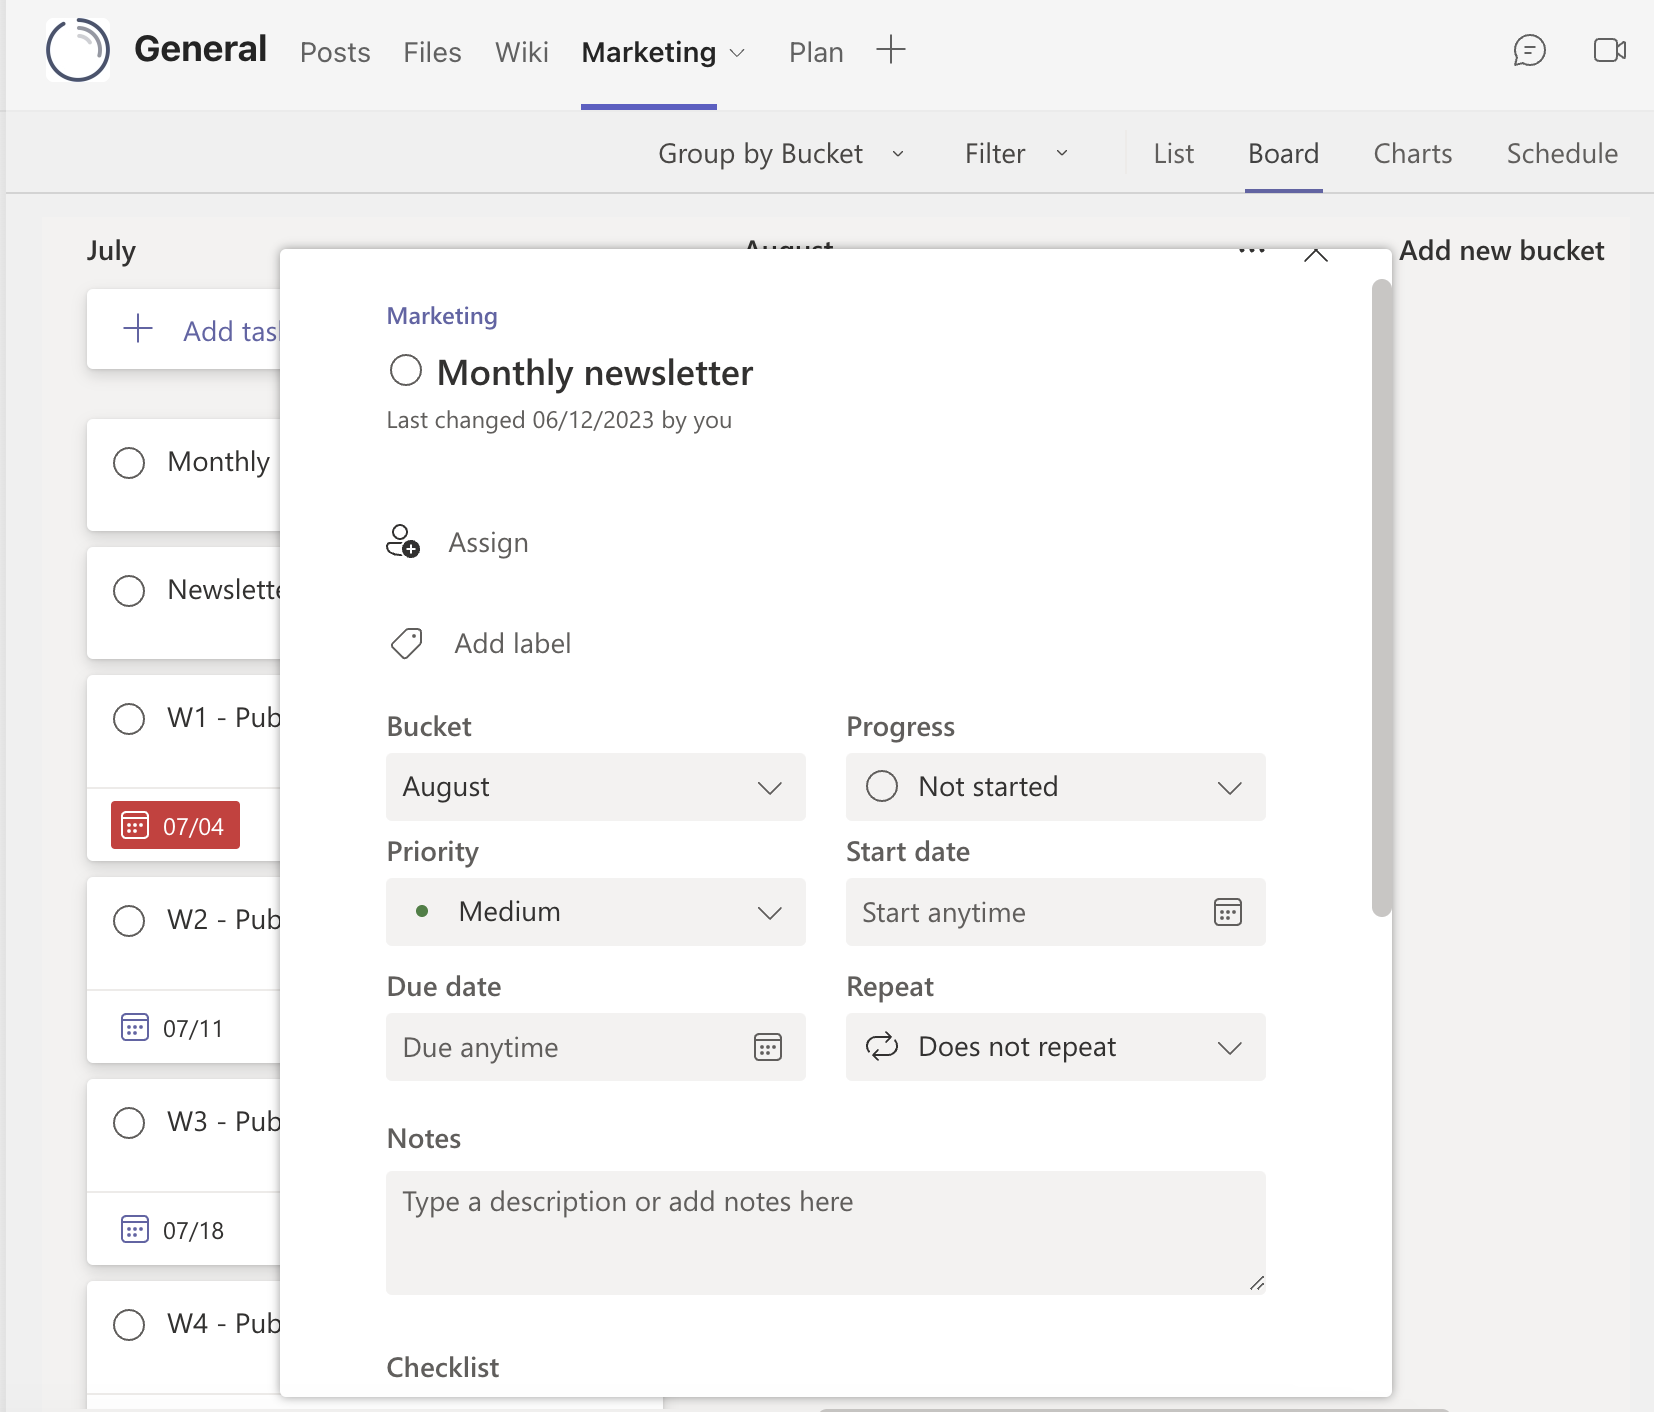This screenshot has height=1412, width=1654.
Task: Open the Posts tab
Action: pyautogui.click(x=335, y=52)
